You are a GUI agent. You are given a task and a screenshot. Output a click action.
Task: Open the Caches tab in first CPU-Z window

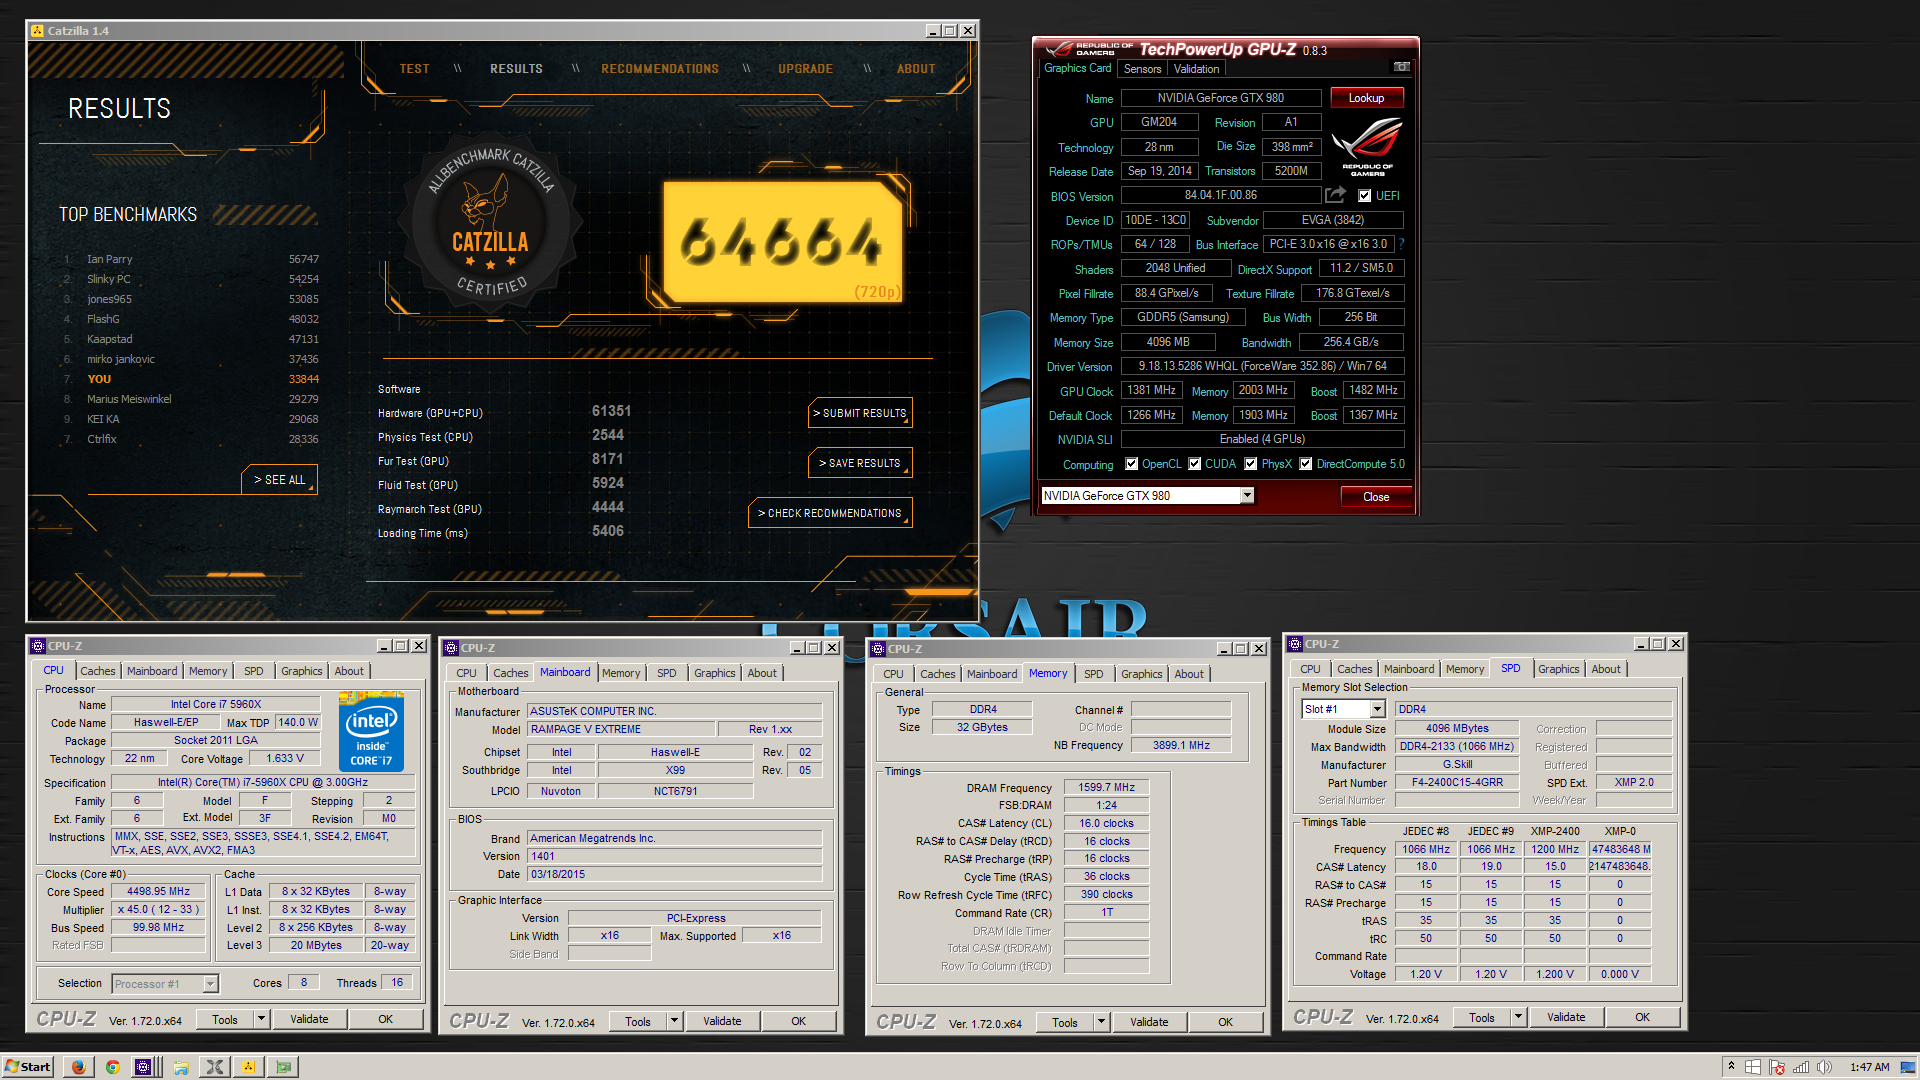click(98, 671)
